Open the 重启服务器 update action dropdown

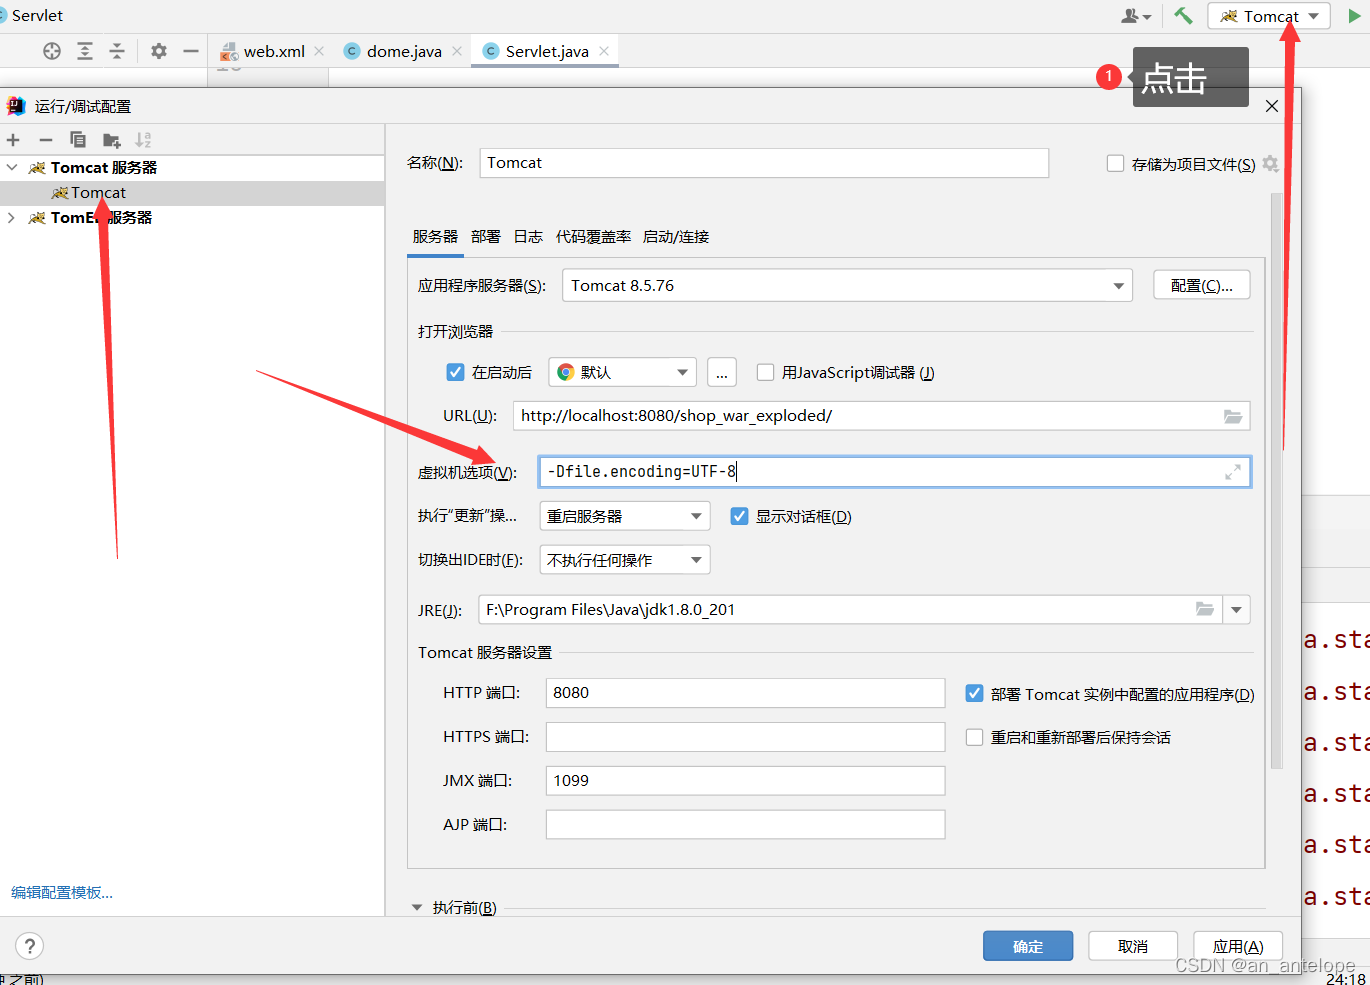pyautogui.click(x=624, y=516)
